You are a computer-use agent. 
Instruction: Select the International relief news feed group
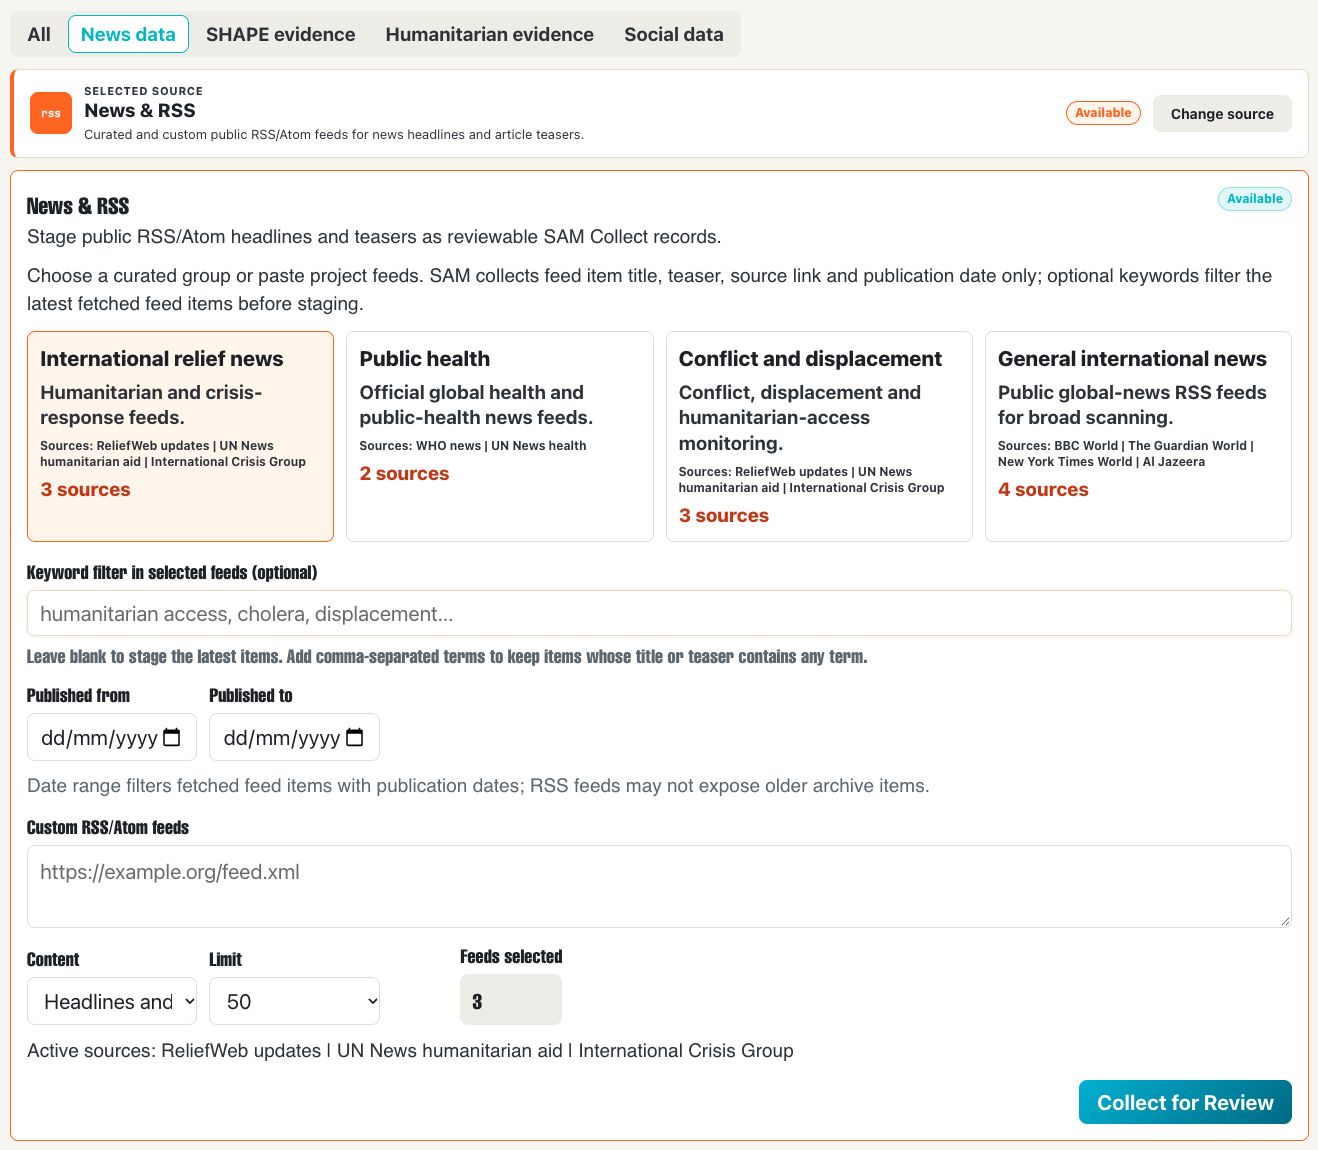(180, 436)
